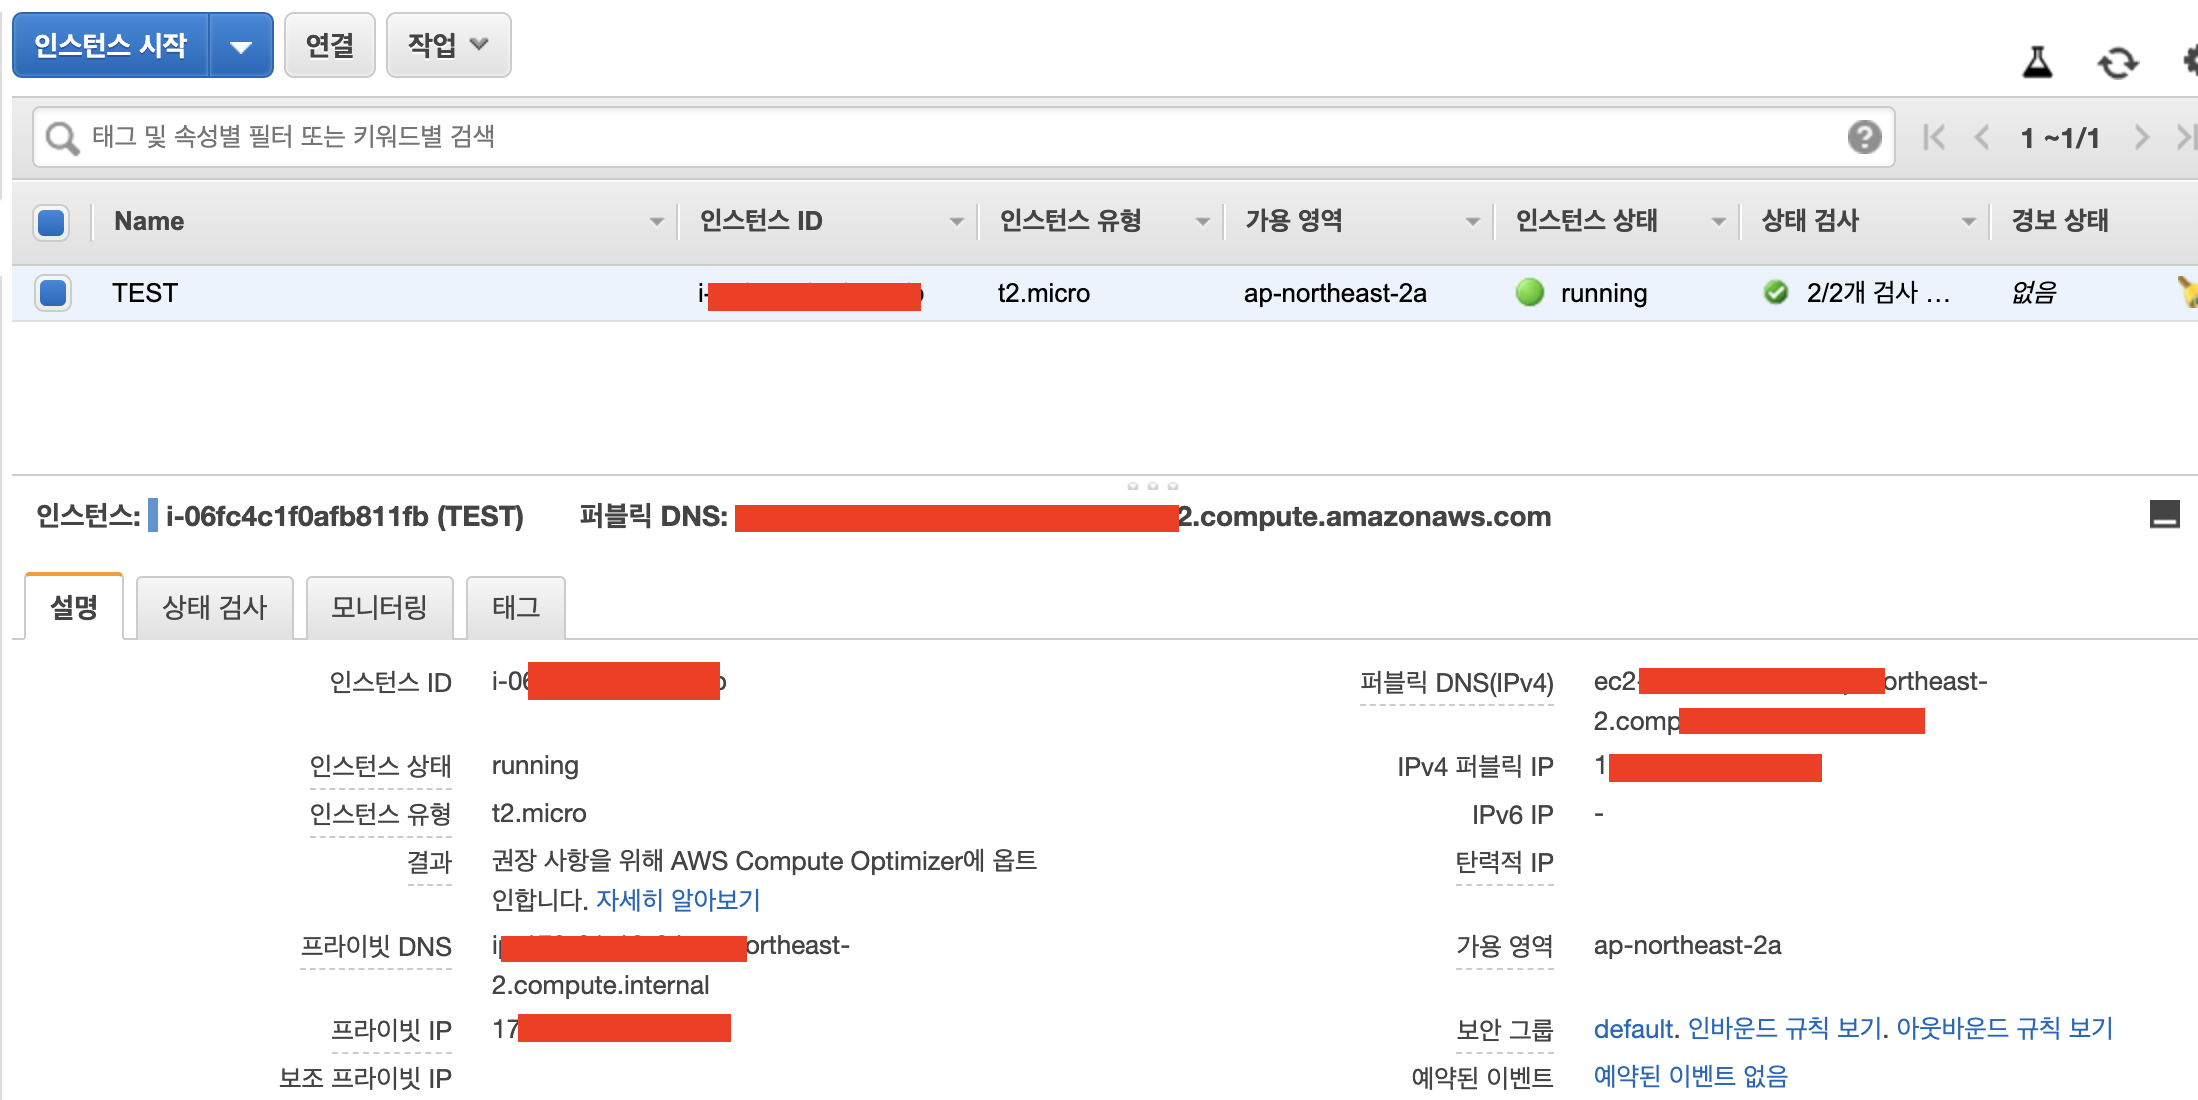Click the ap-northeast-2a cell in table row
The height and width of the screenshot is (1100, 2198).
(1335, 293)
